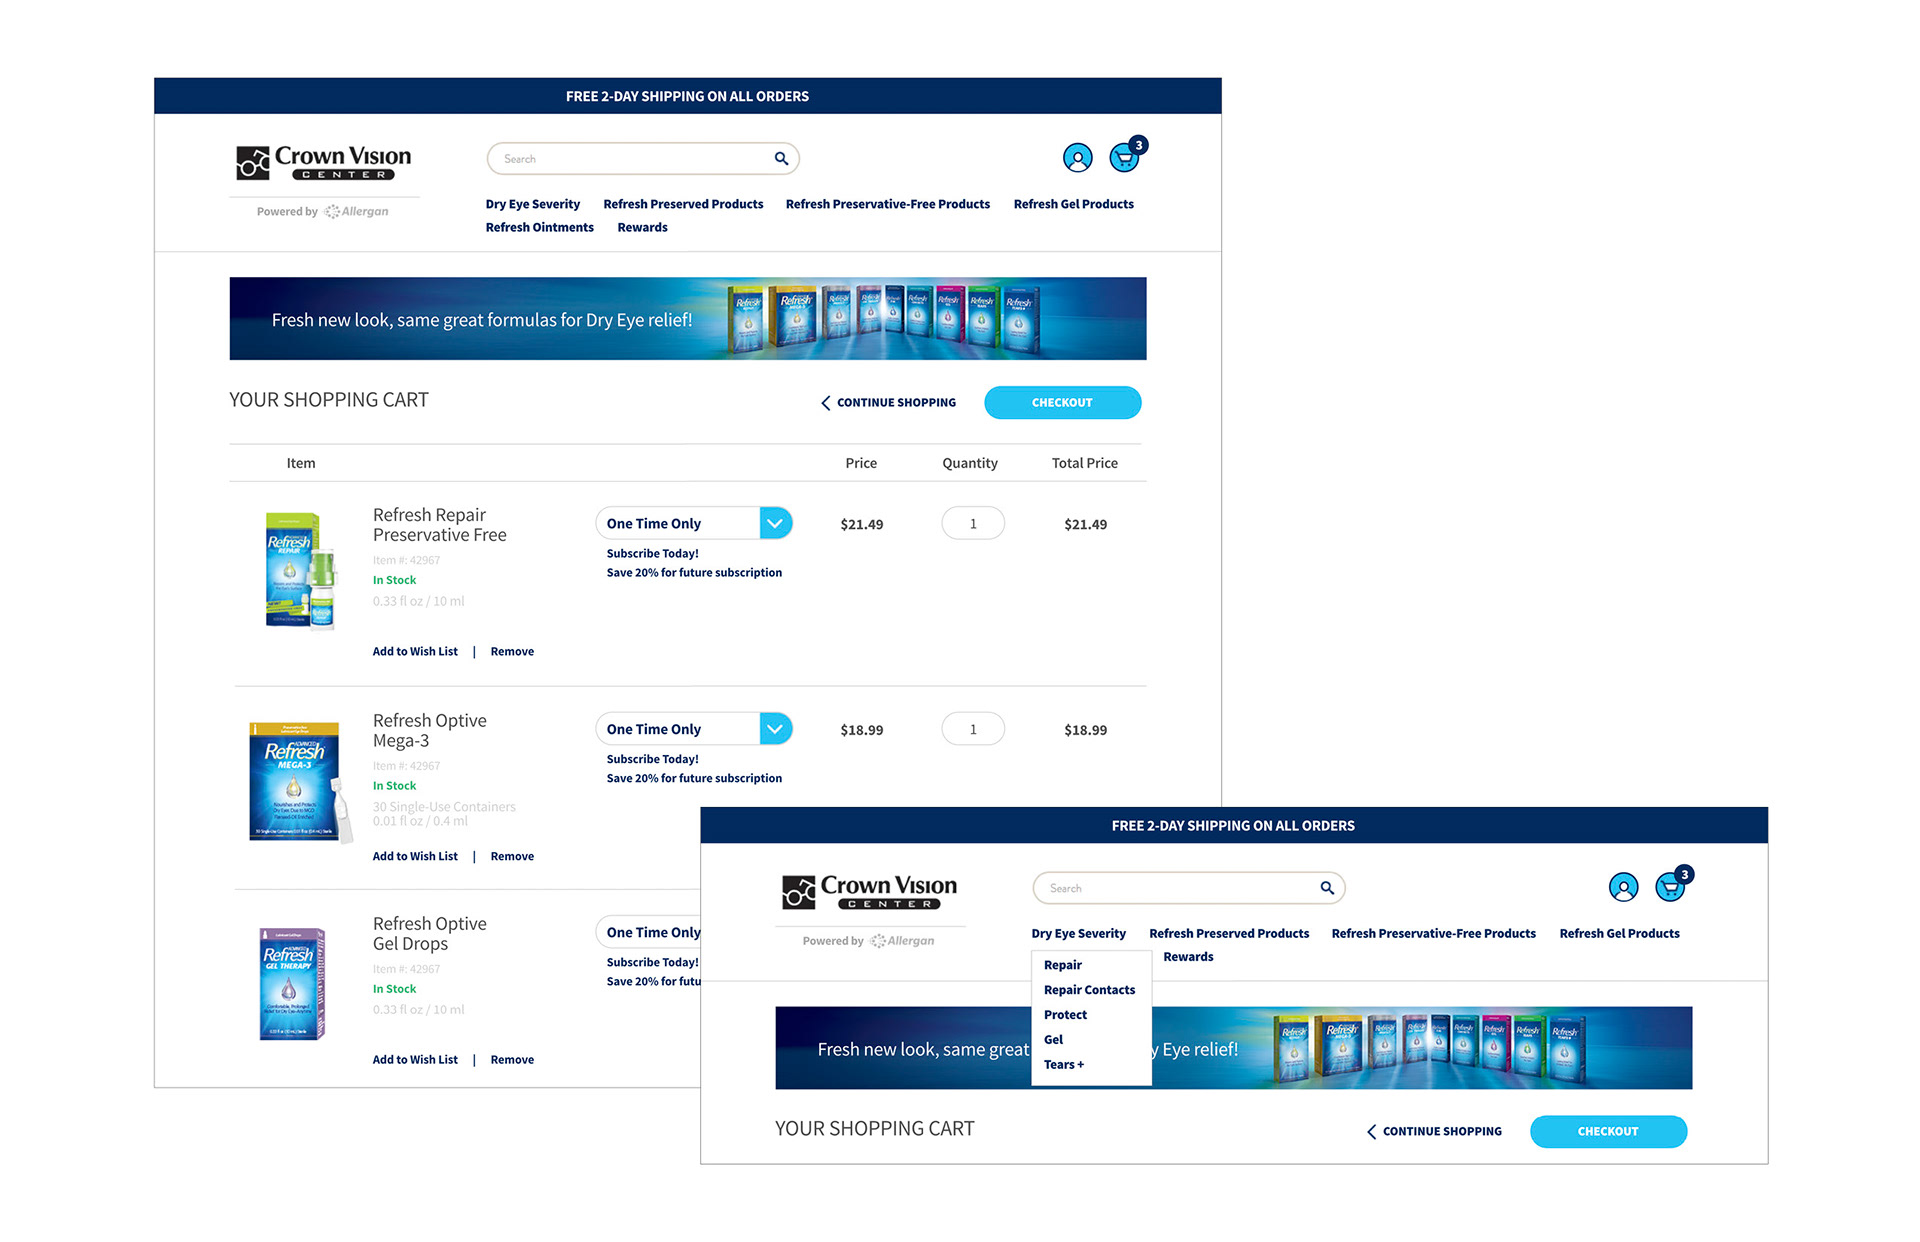Click the Free 2-Day Shipping bar in the upper window
The height and width of the screenshot is (1242, 1920).
pos(688,96)
